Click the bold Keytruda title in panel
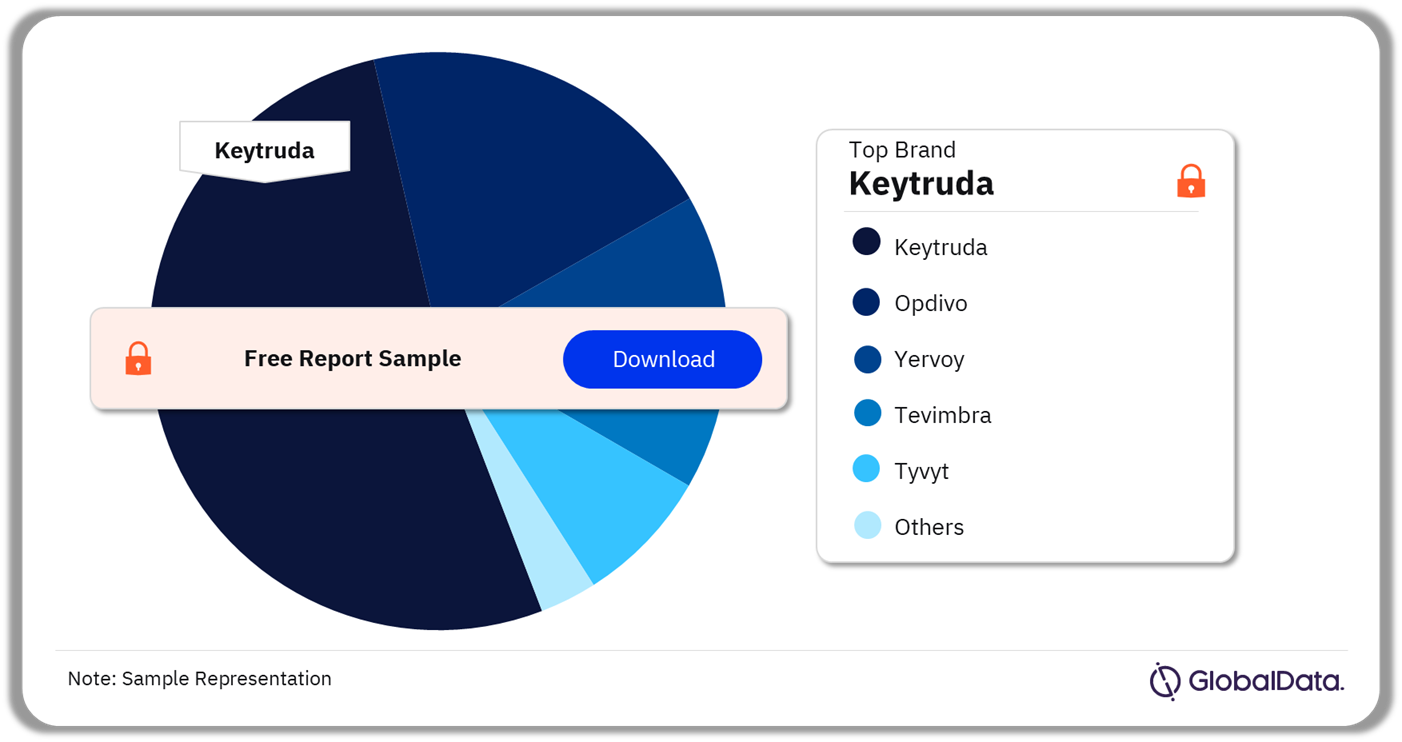The height and width of the screenshot is (742, 1402). click(921, 184)
